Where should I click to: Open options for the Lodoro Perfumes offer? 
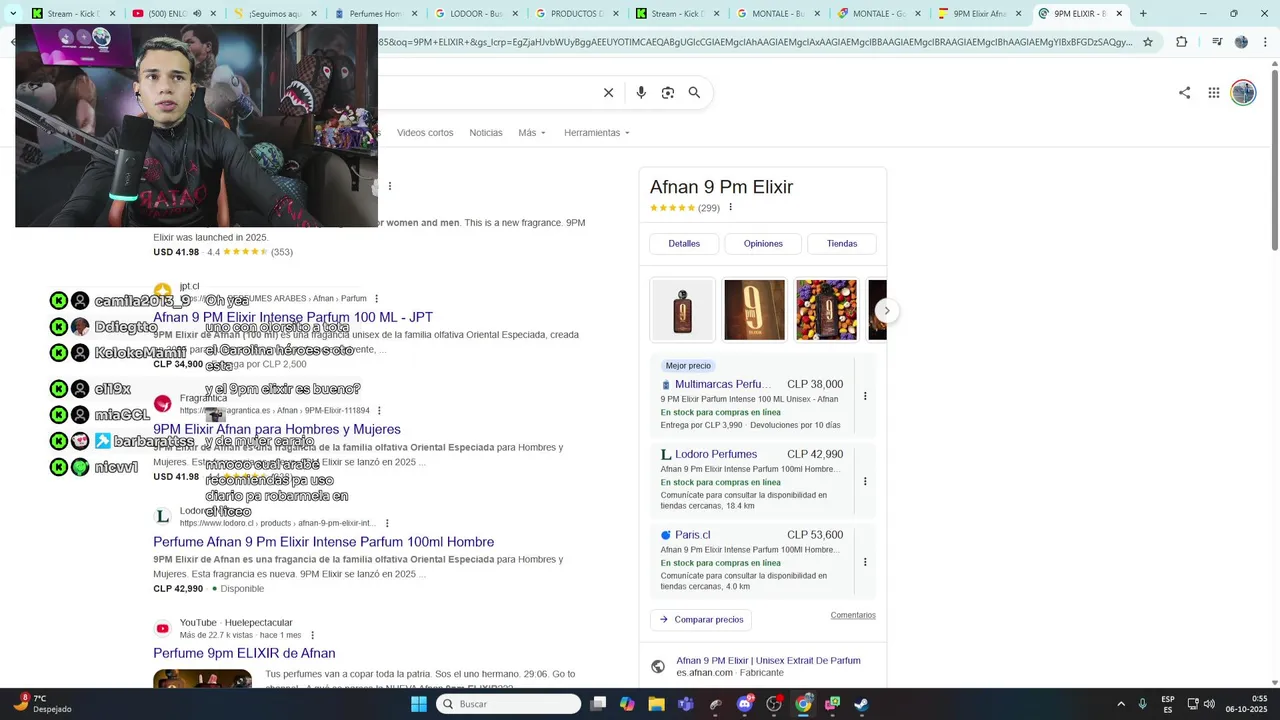865,481
